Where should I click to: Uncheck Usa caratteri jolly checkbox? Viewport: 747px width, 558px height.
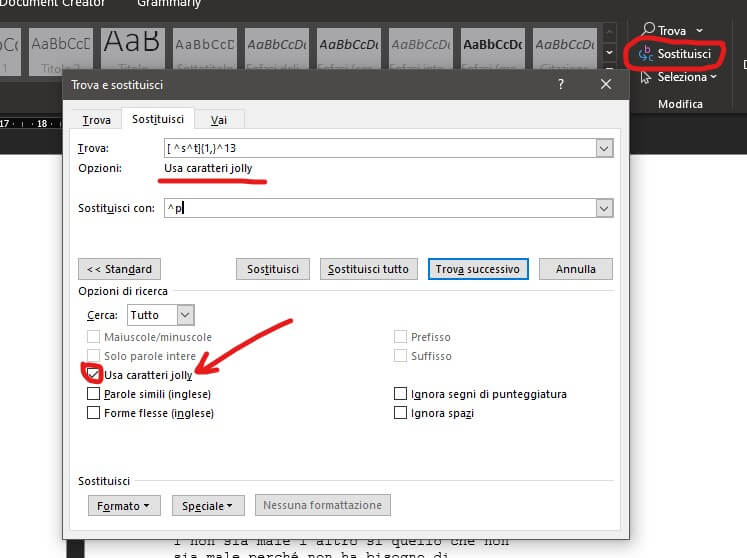pyautogui.click(x=94, y=374)
